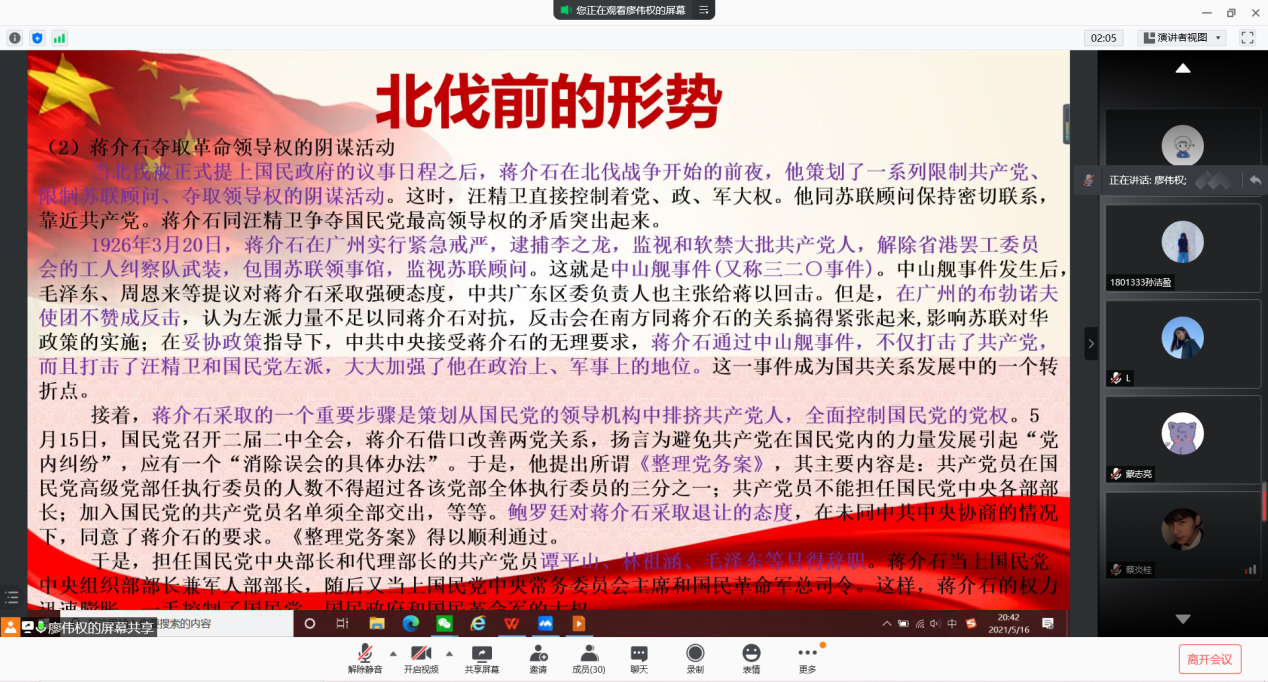
Task: Enter fullscreen using top-right fullscreen icon
Action: pyautogui.click(x=1247, y=38)
